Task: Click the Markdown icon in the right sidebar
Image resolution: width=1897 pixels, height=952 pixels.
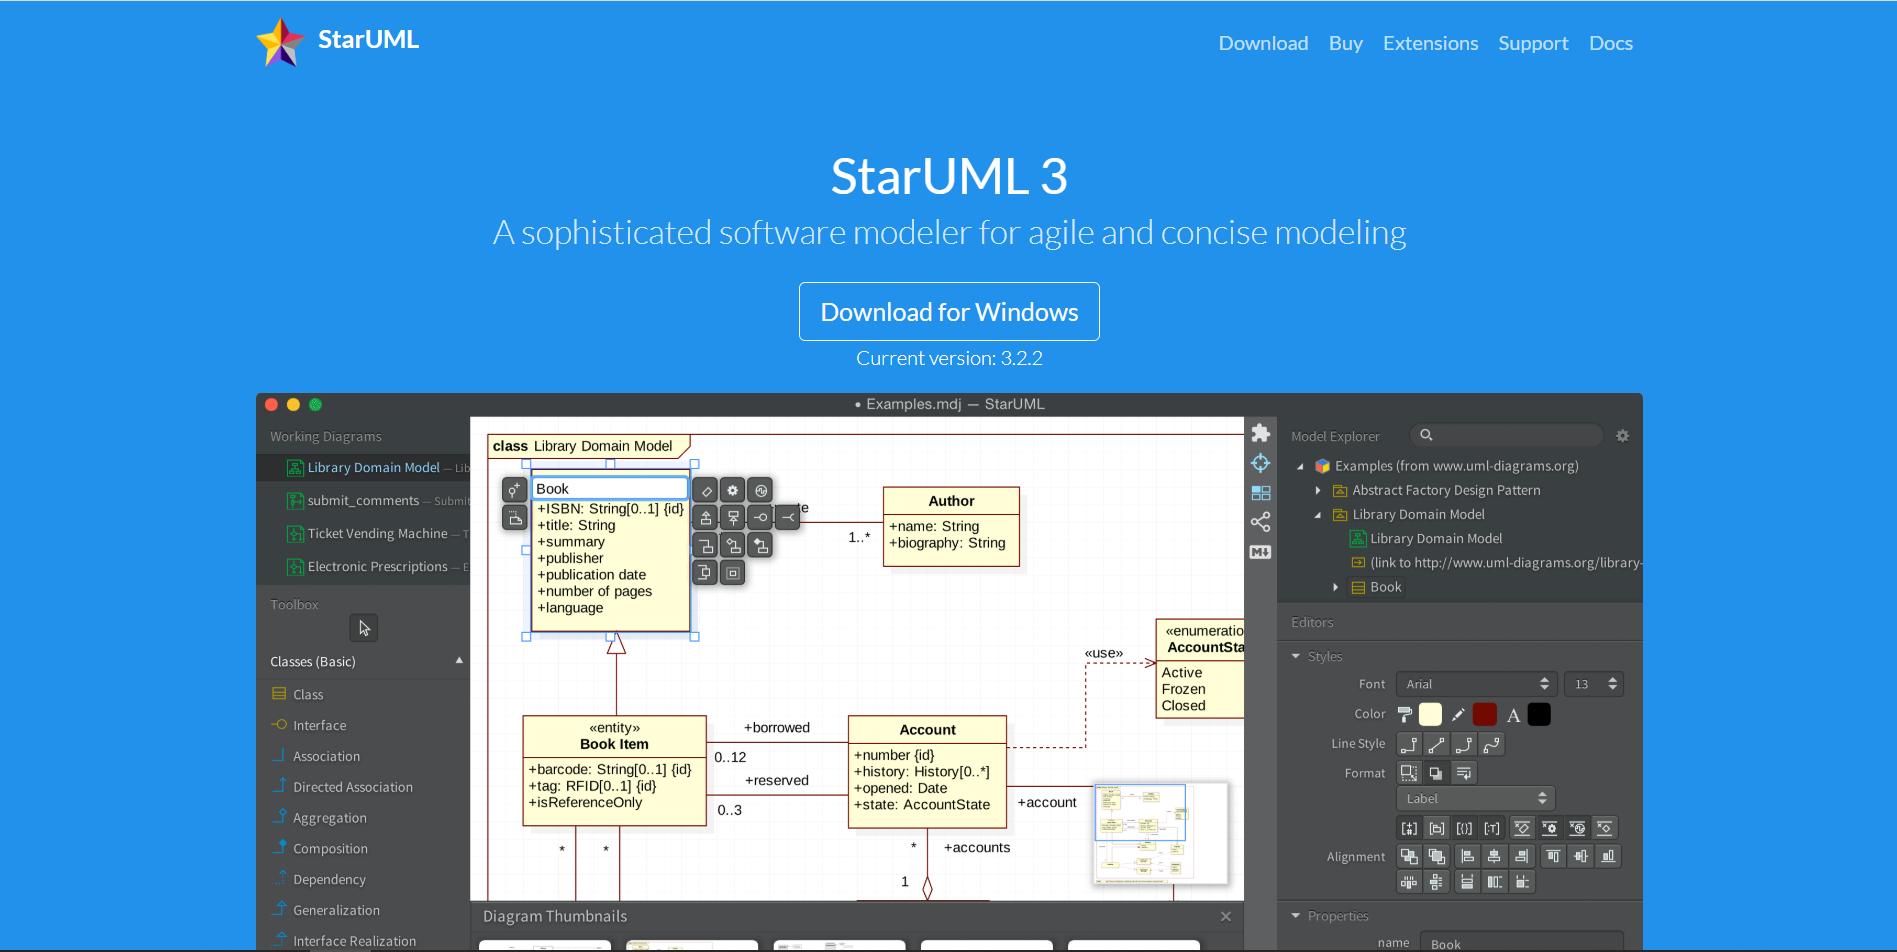Action: tap(1260, 552)
